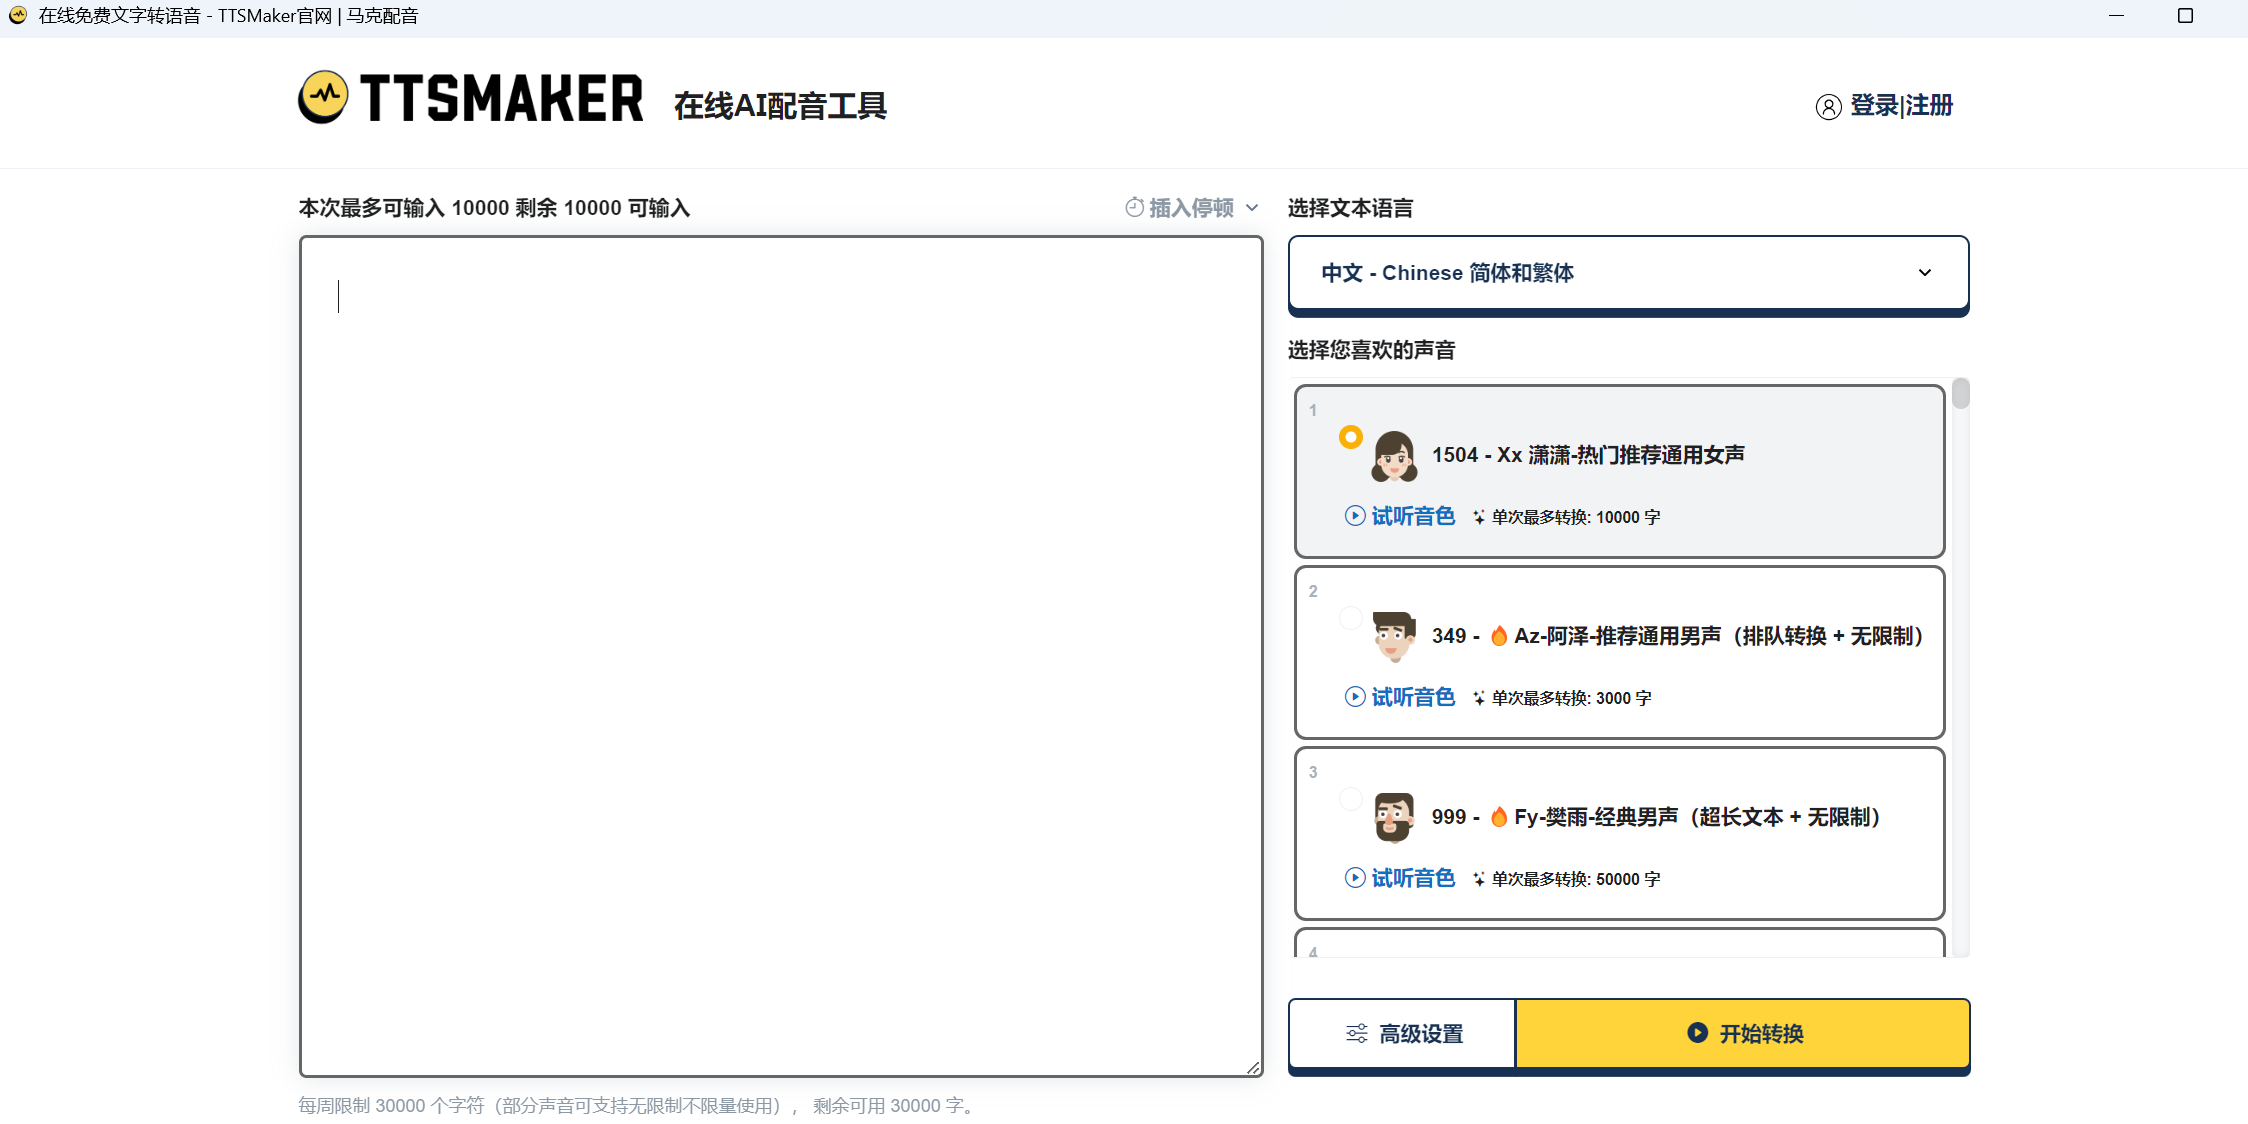Select the 999 樊雨 classic male voice radio

(x=1351, y=799)
